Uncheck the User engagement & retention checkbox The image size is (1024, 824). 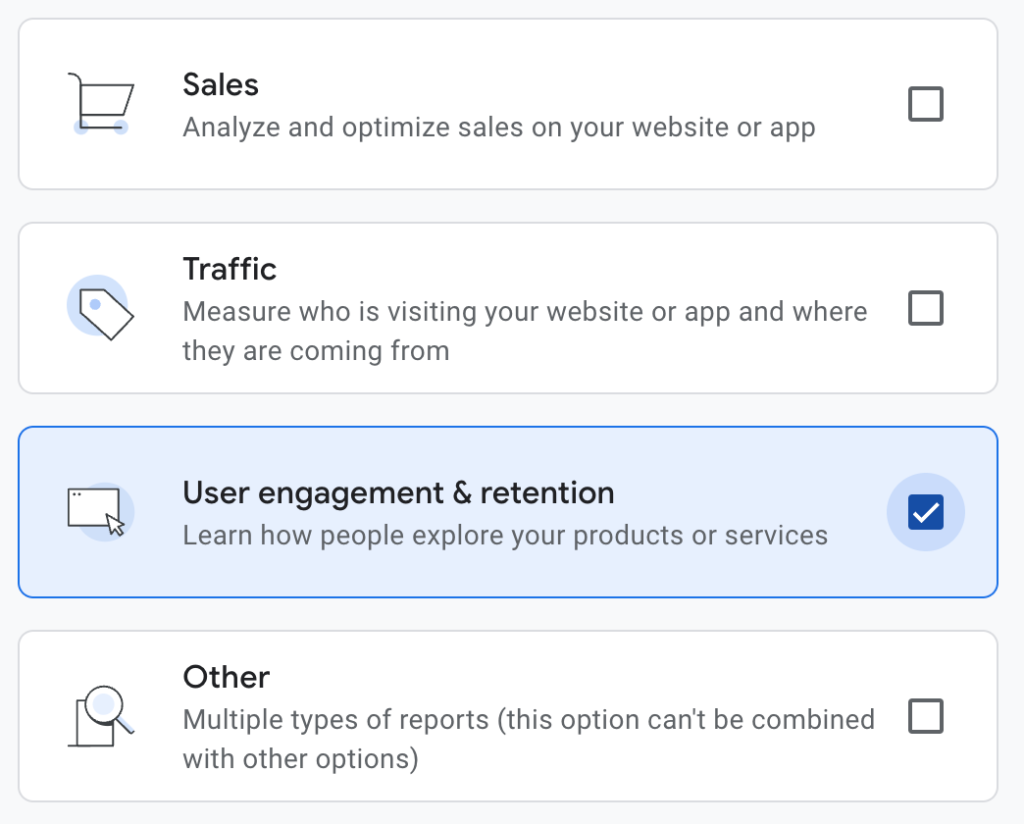pos(925,513)
